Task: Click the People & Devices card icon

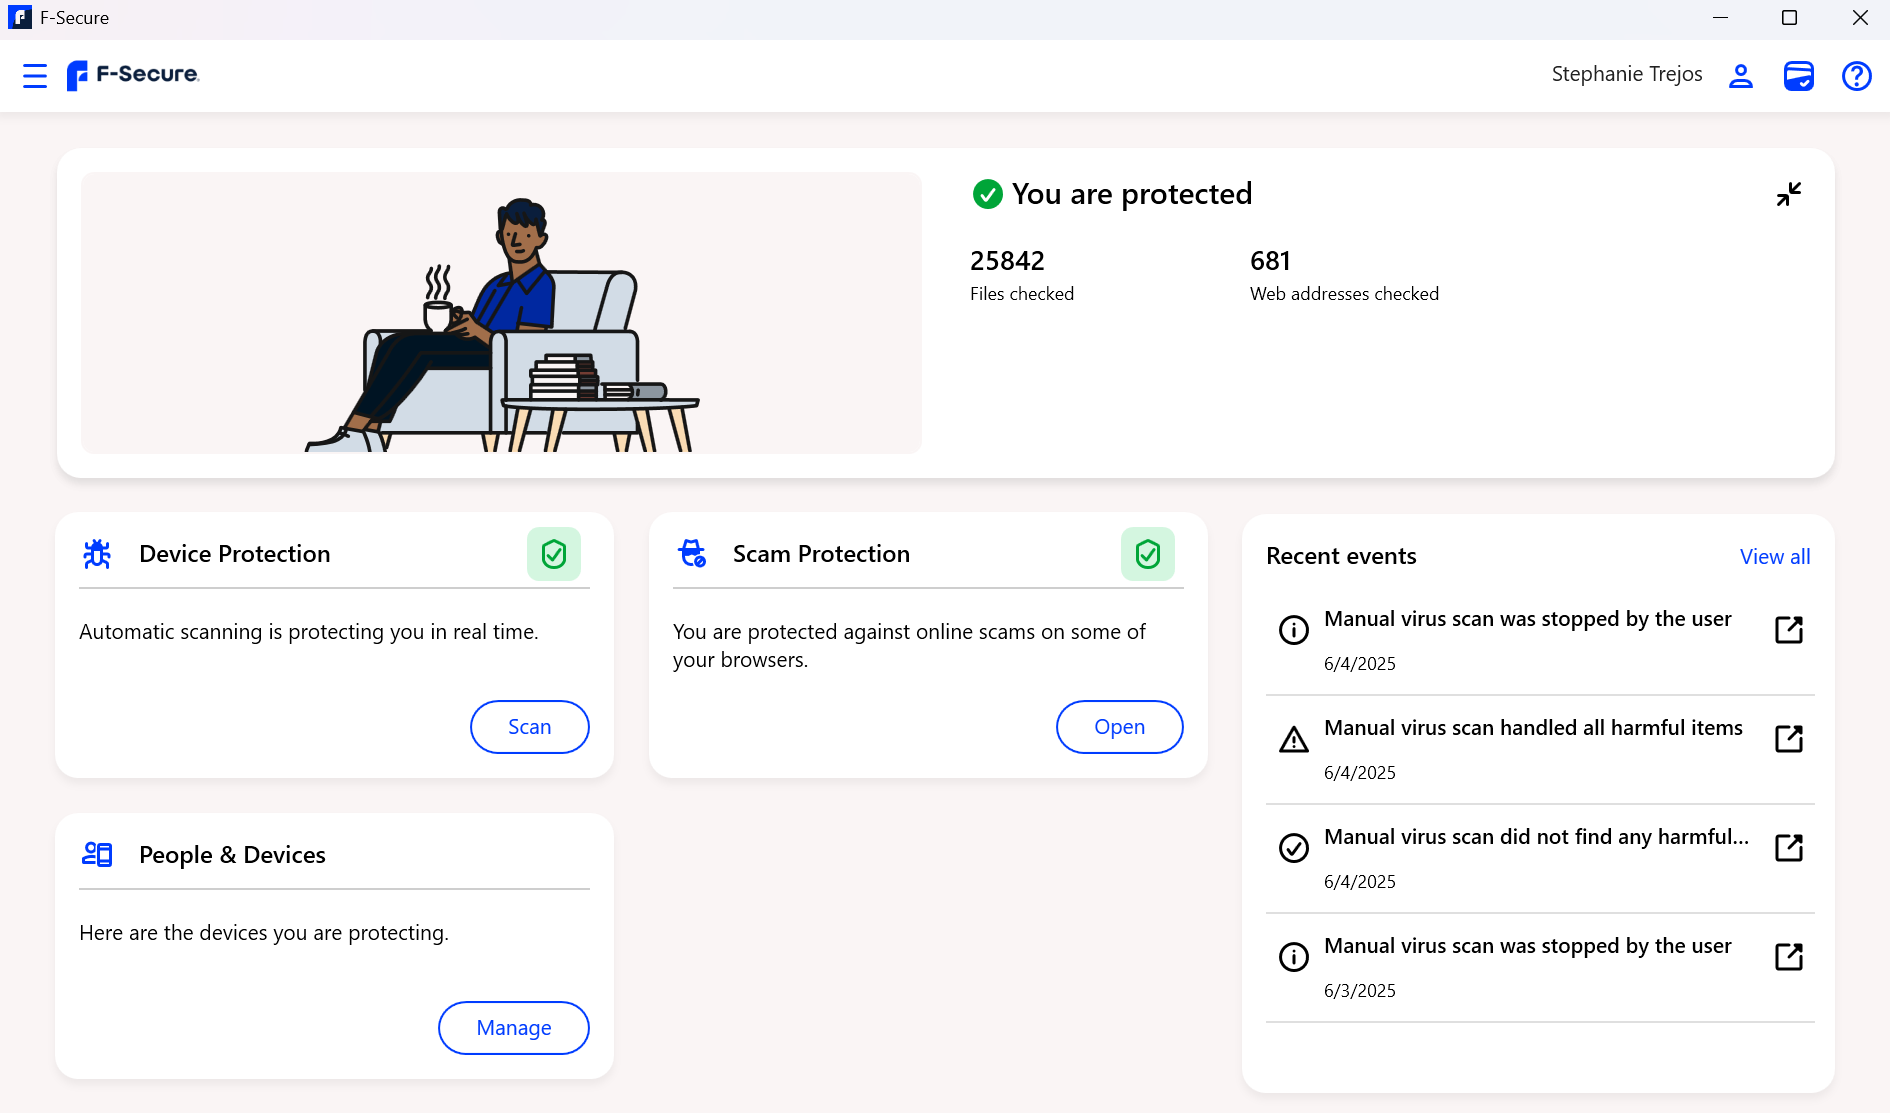Action: [x=97, y=854]
